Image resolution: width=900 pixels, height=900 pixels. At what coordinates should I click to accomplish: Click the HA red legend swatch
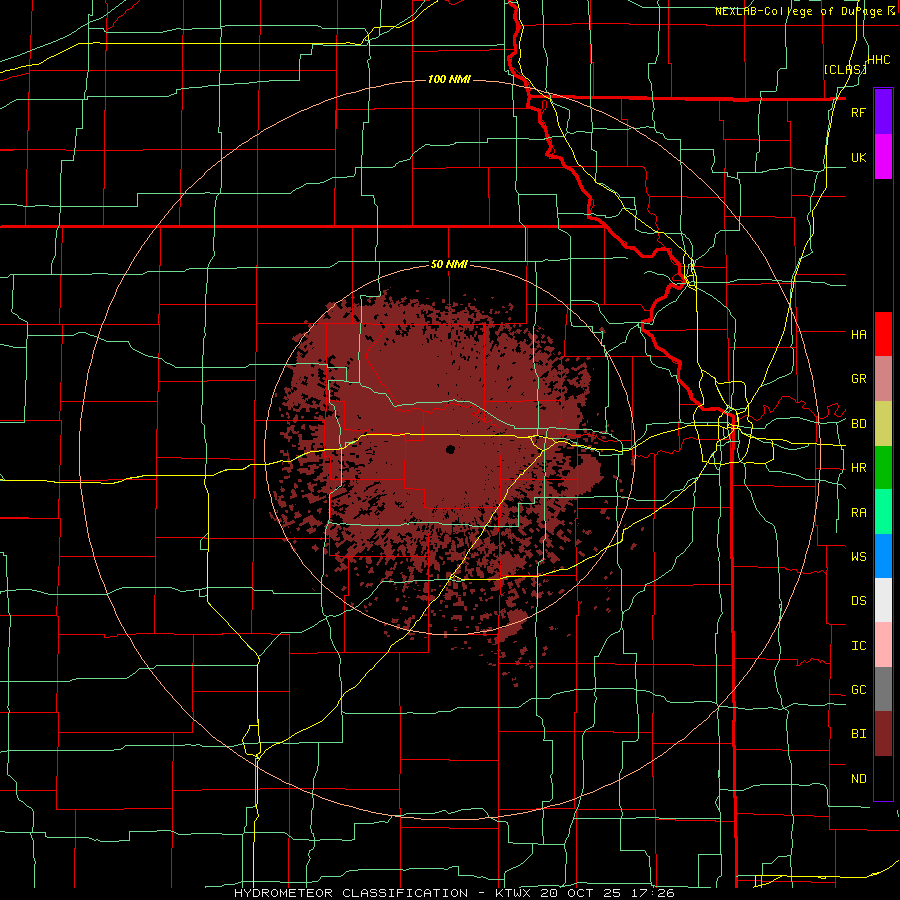(883, 334)
